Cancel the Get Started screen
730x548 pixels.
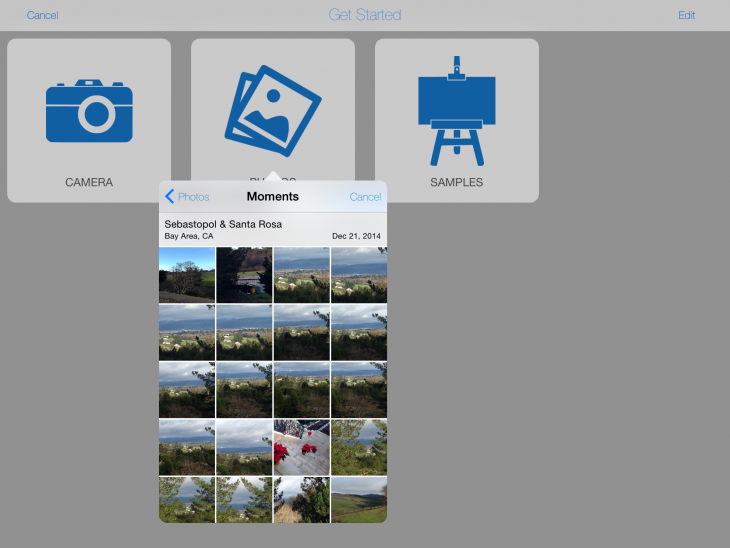[x=42, y=15]
